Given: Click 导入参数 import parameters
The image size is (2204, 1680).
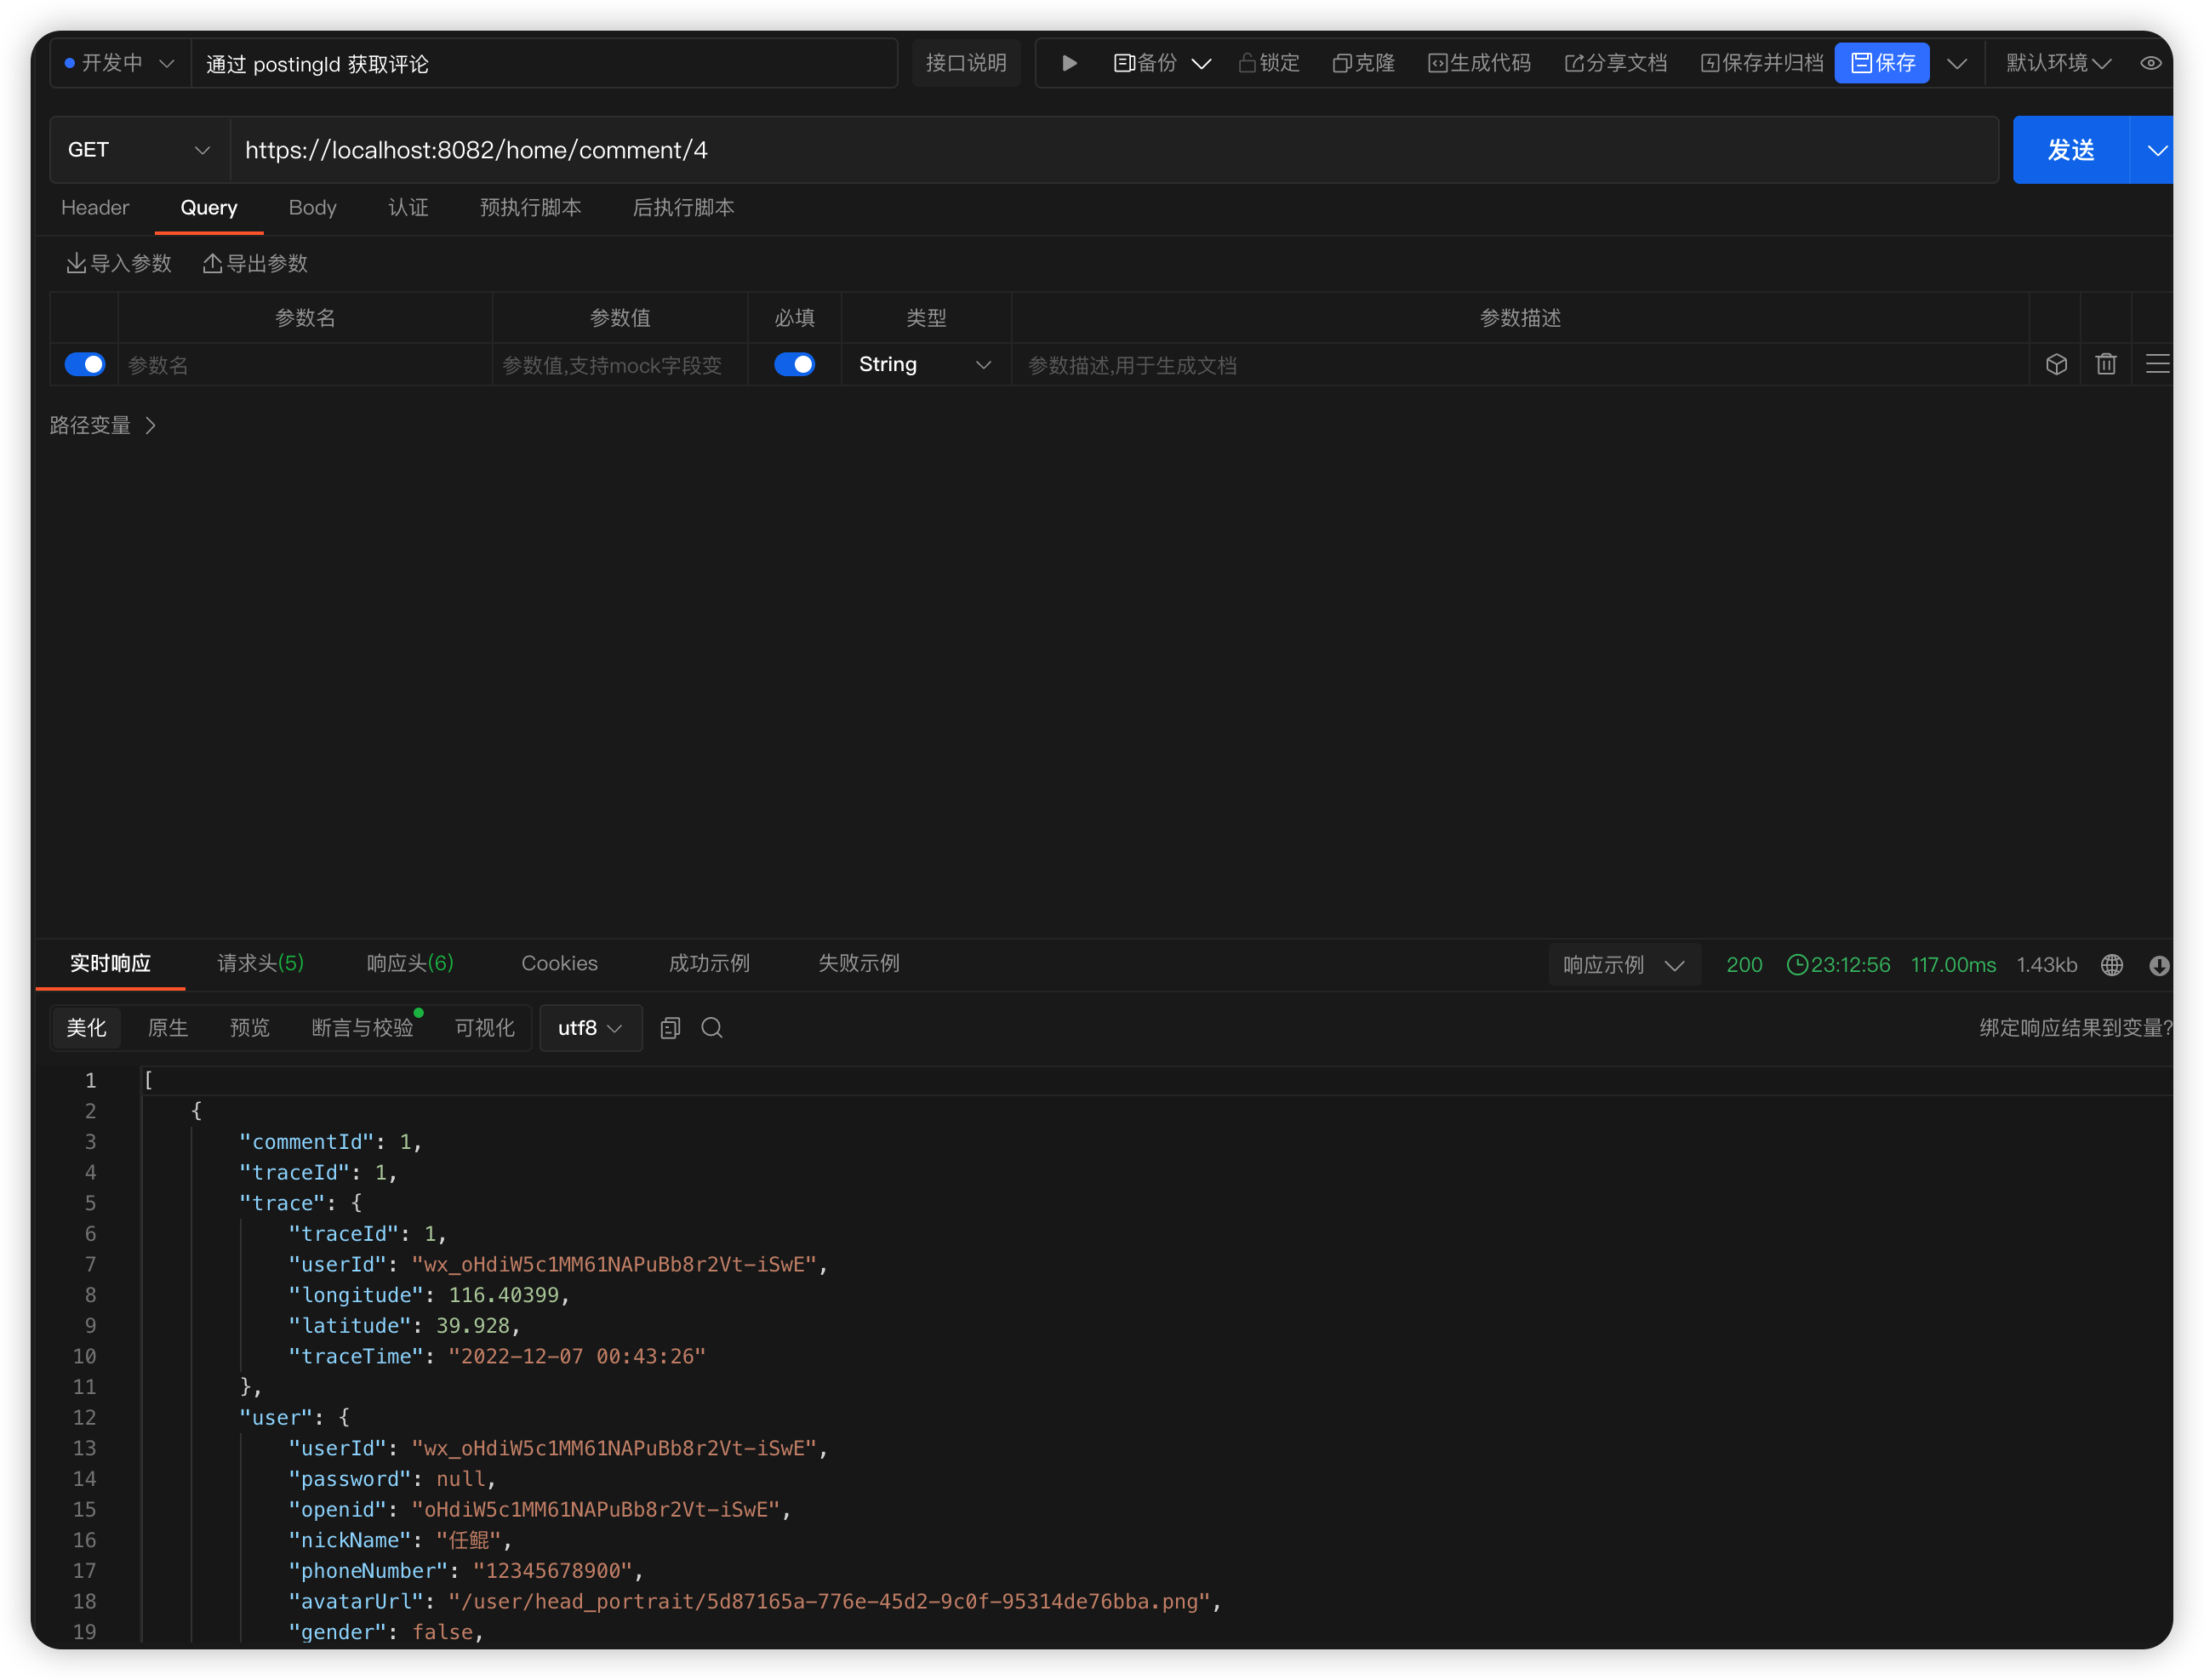Looking at the screenshot, I should (x=119, y=263).
